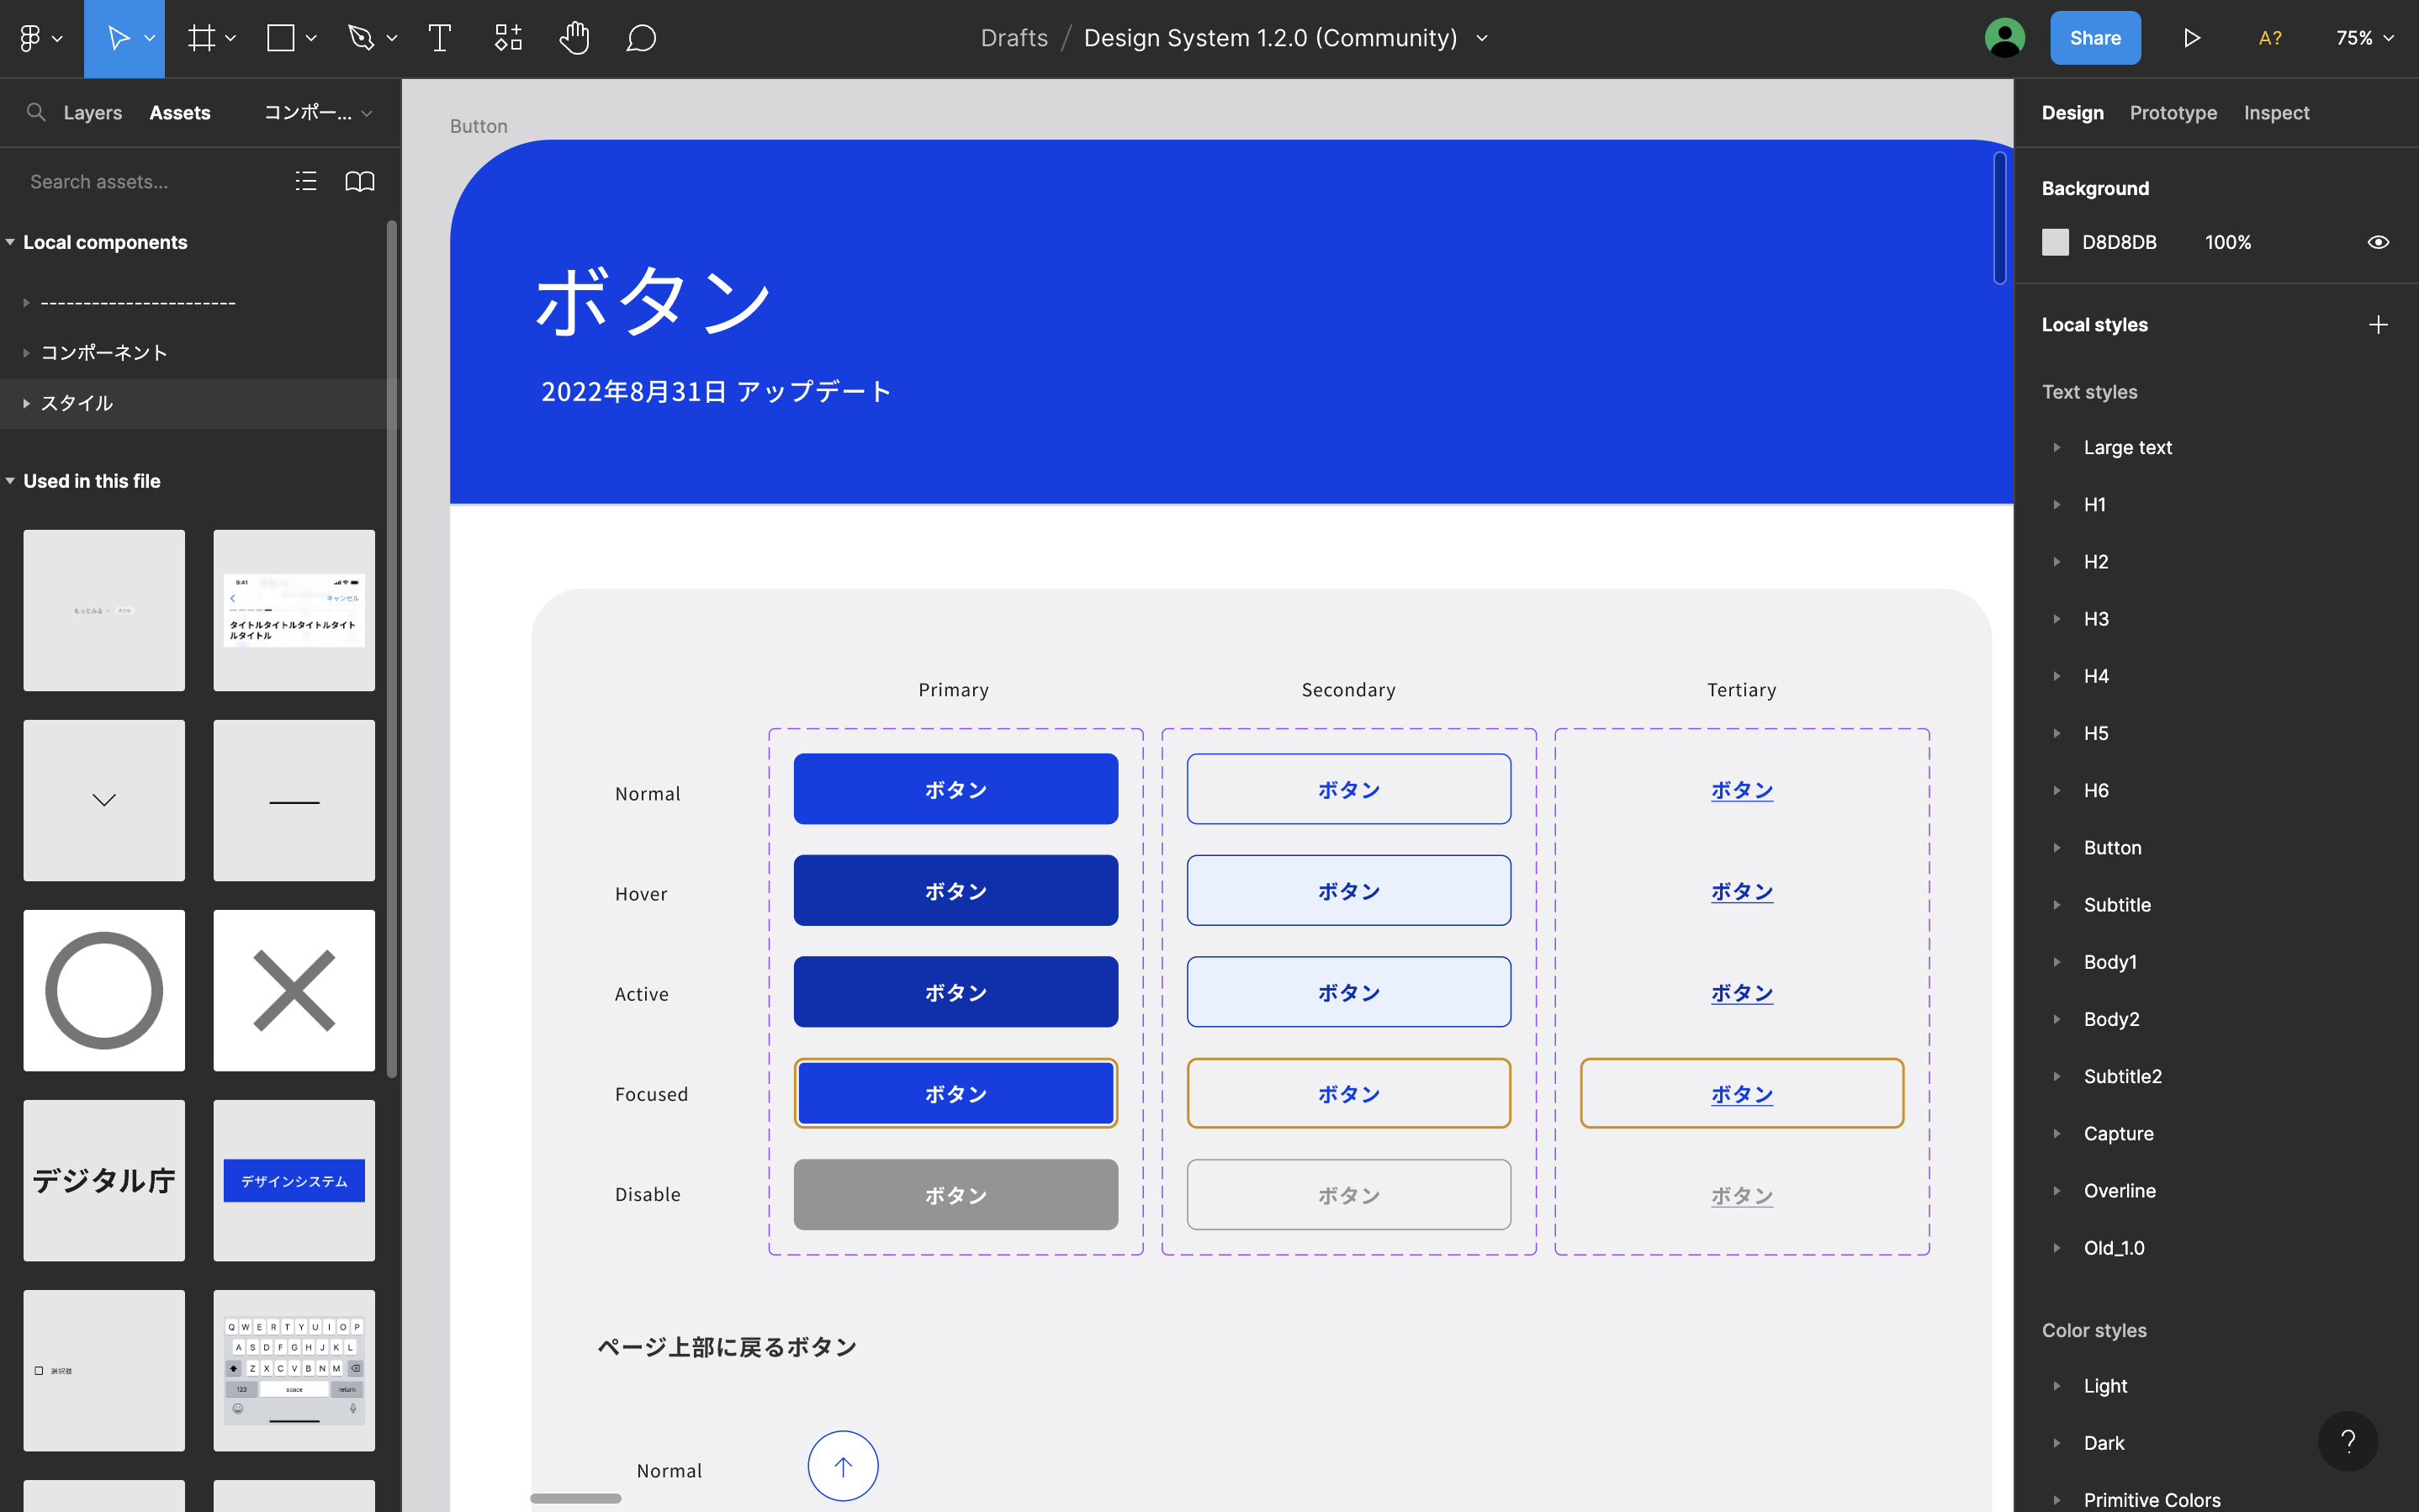This screenshot has width=2419, height=1512.
Task: Select the Hand tool
Action: pyautogui.click(x=574, y=38)
